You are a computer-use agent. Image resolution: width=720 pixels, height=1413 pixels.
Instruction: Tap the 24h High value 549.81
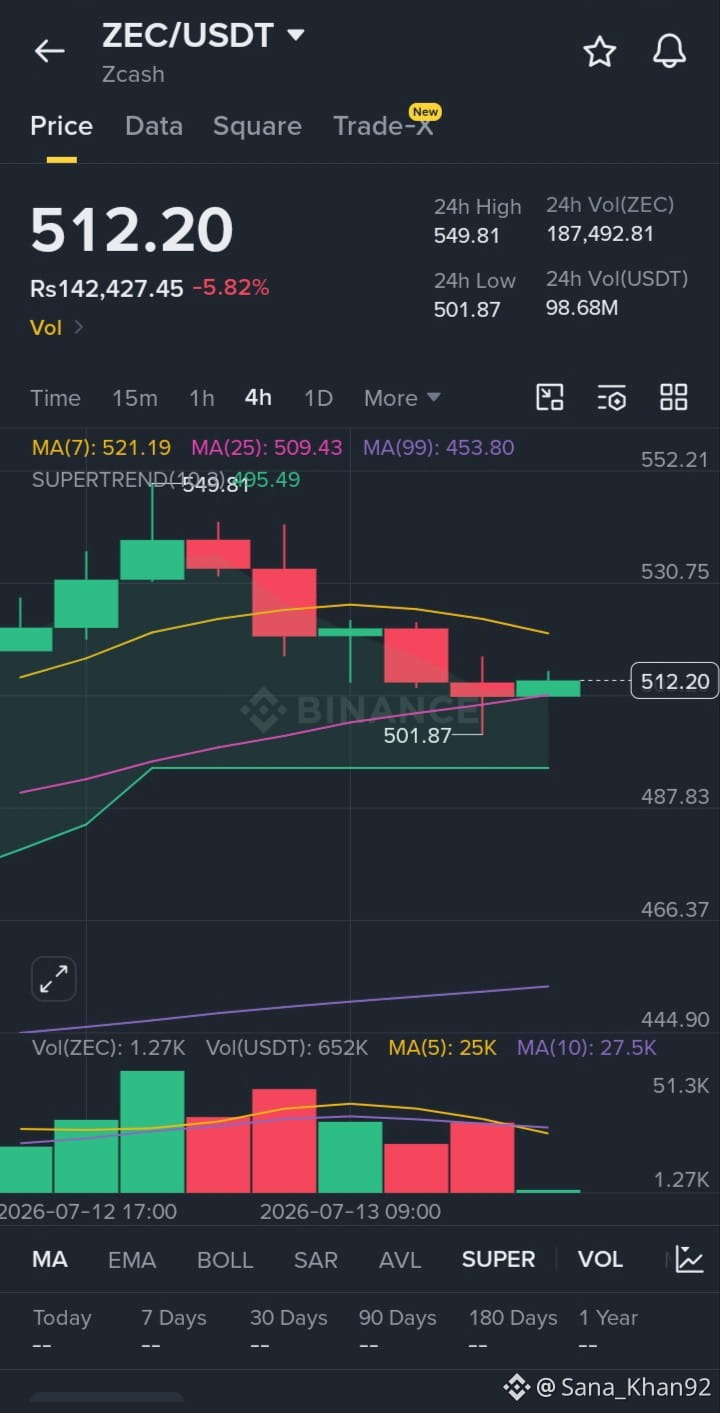(467, 236)
